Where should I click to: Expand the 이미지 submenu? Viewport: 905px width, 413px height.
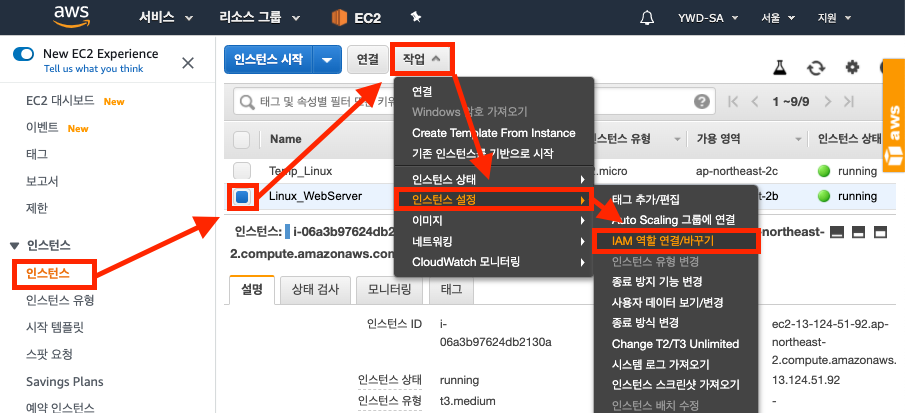tap(493, 220)
